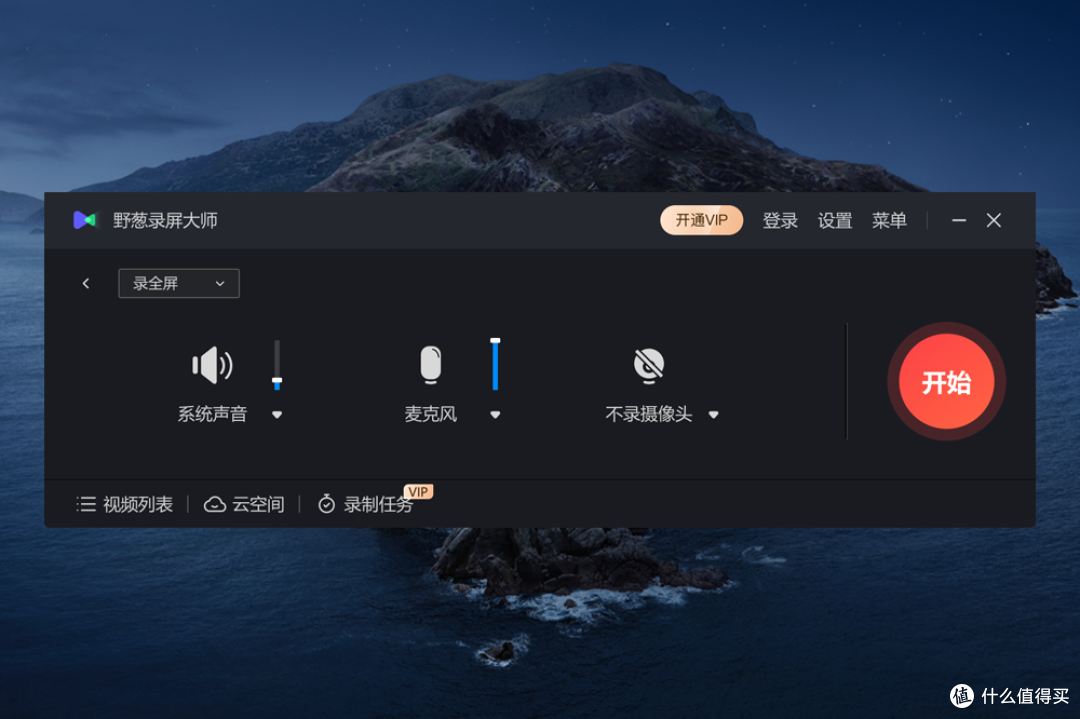Minimize the recorder window

pos(959,220)
